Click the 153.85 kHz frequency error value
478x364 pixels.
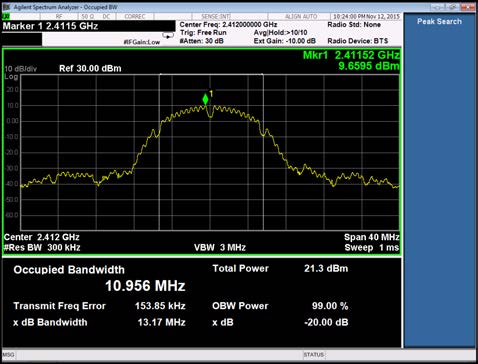(160, 306)
